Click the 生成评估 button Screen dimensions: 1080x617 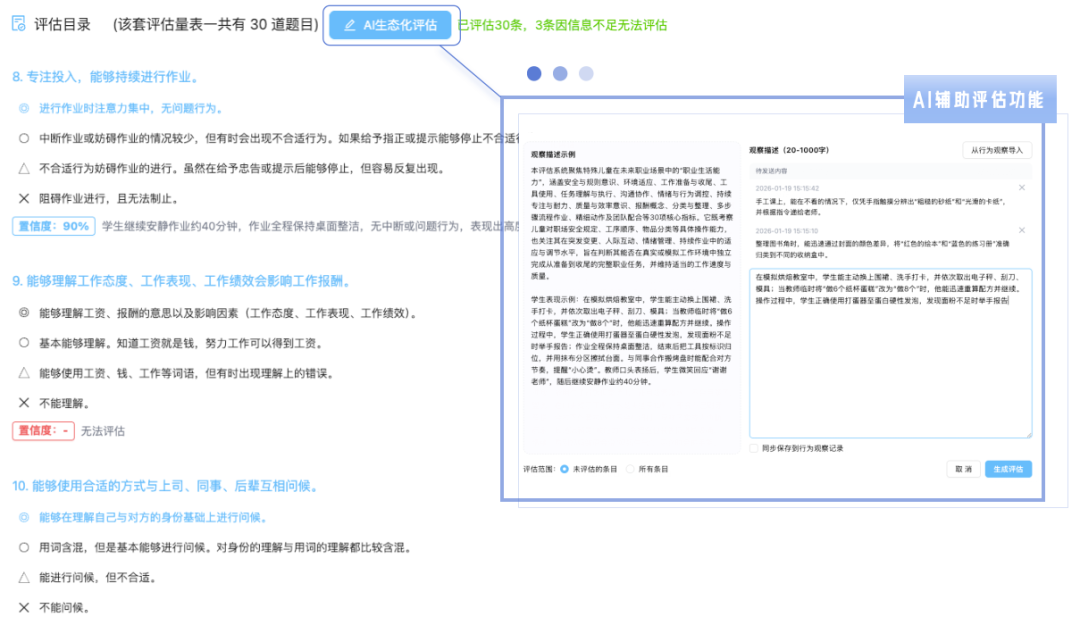(x=1008, y=469)
